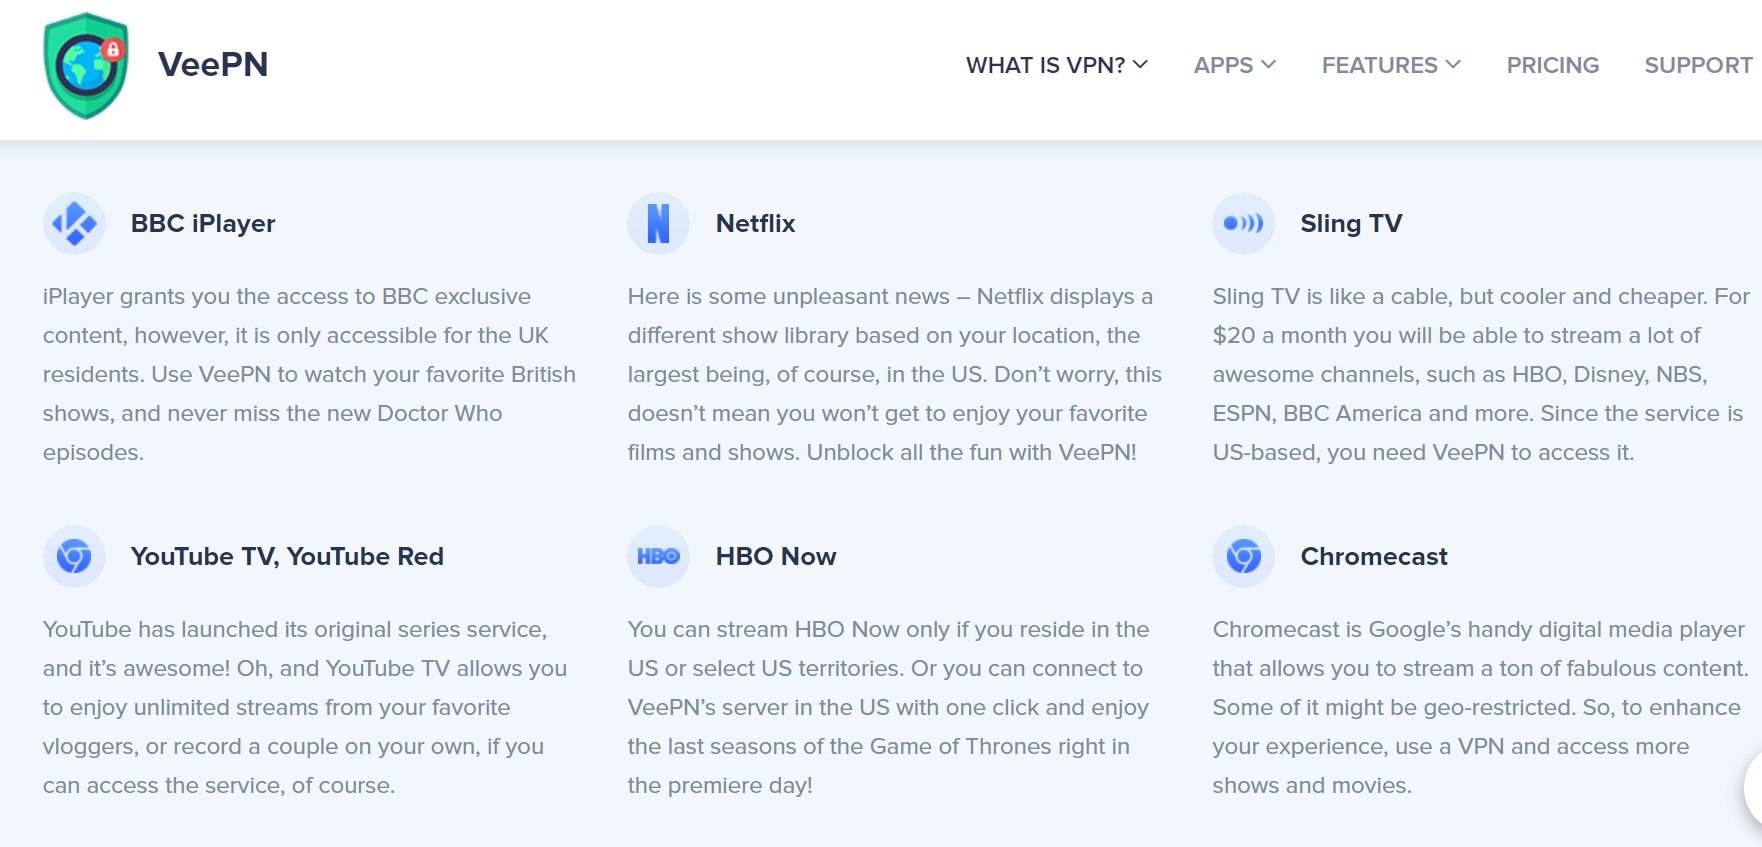1762x847 pixels.
Task: Expand the What Is VPN? dropdown
Action: pyautogui.click(x=1056, y=65)
